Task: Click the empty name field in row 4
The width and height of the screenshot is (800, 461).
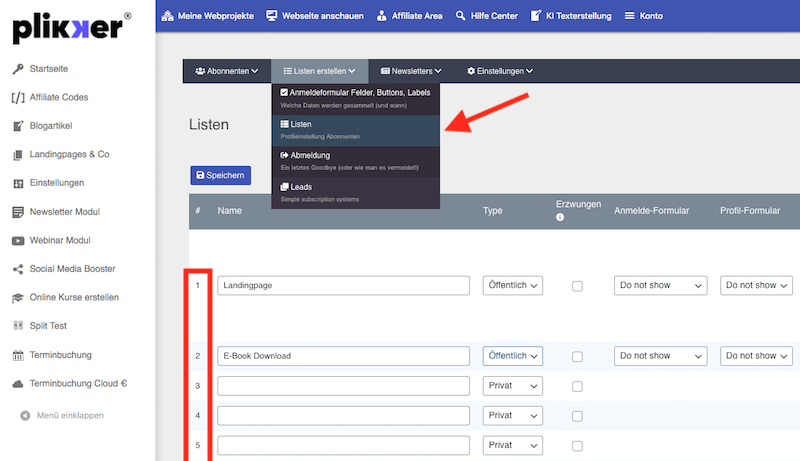Action: 343,415
